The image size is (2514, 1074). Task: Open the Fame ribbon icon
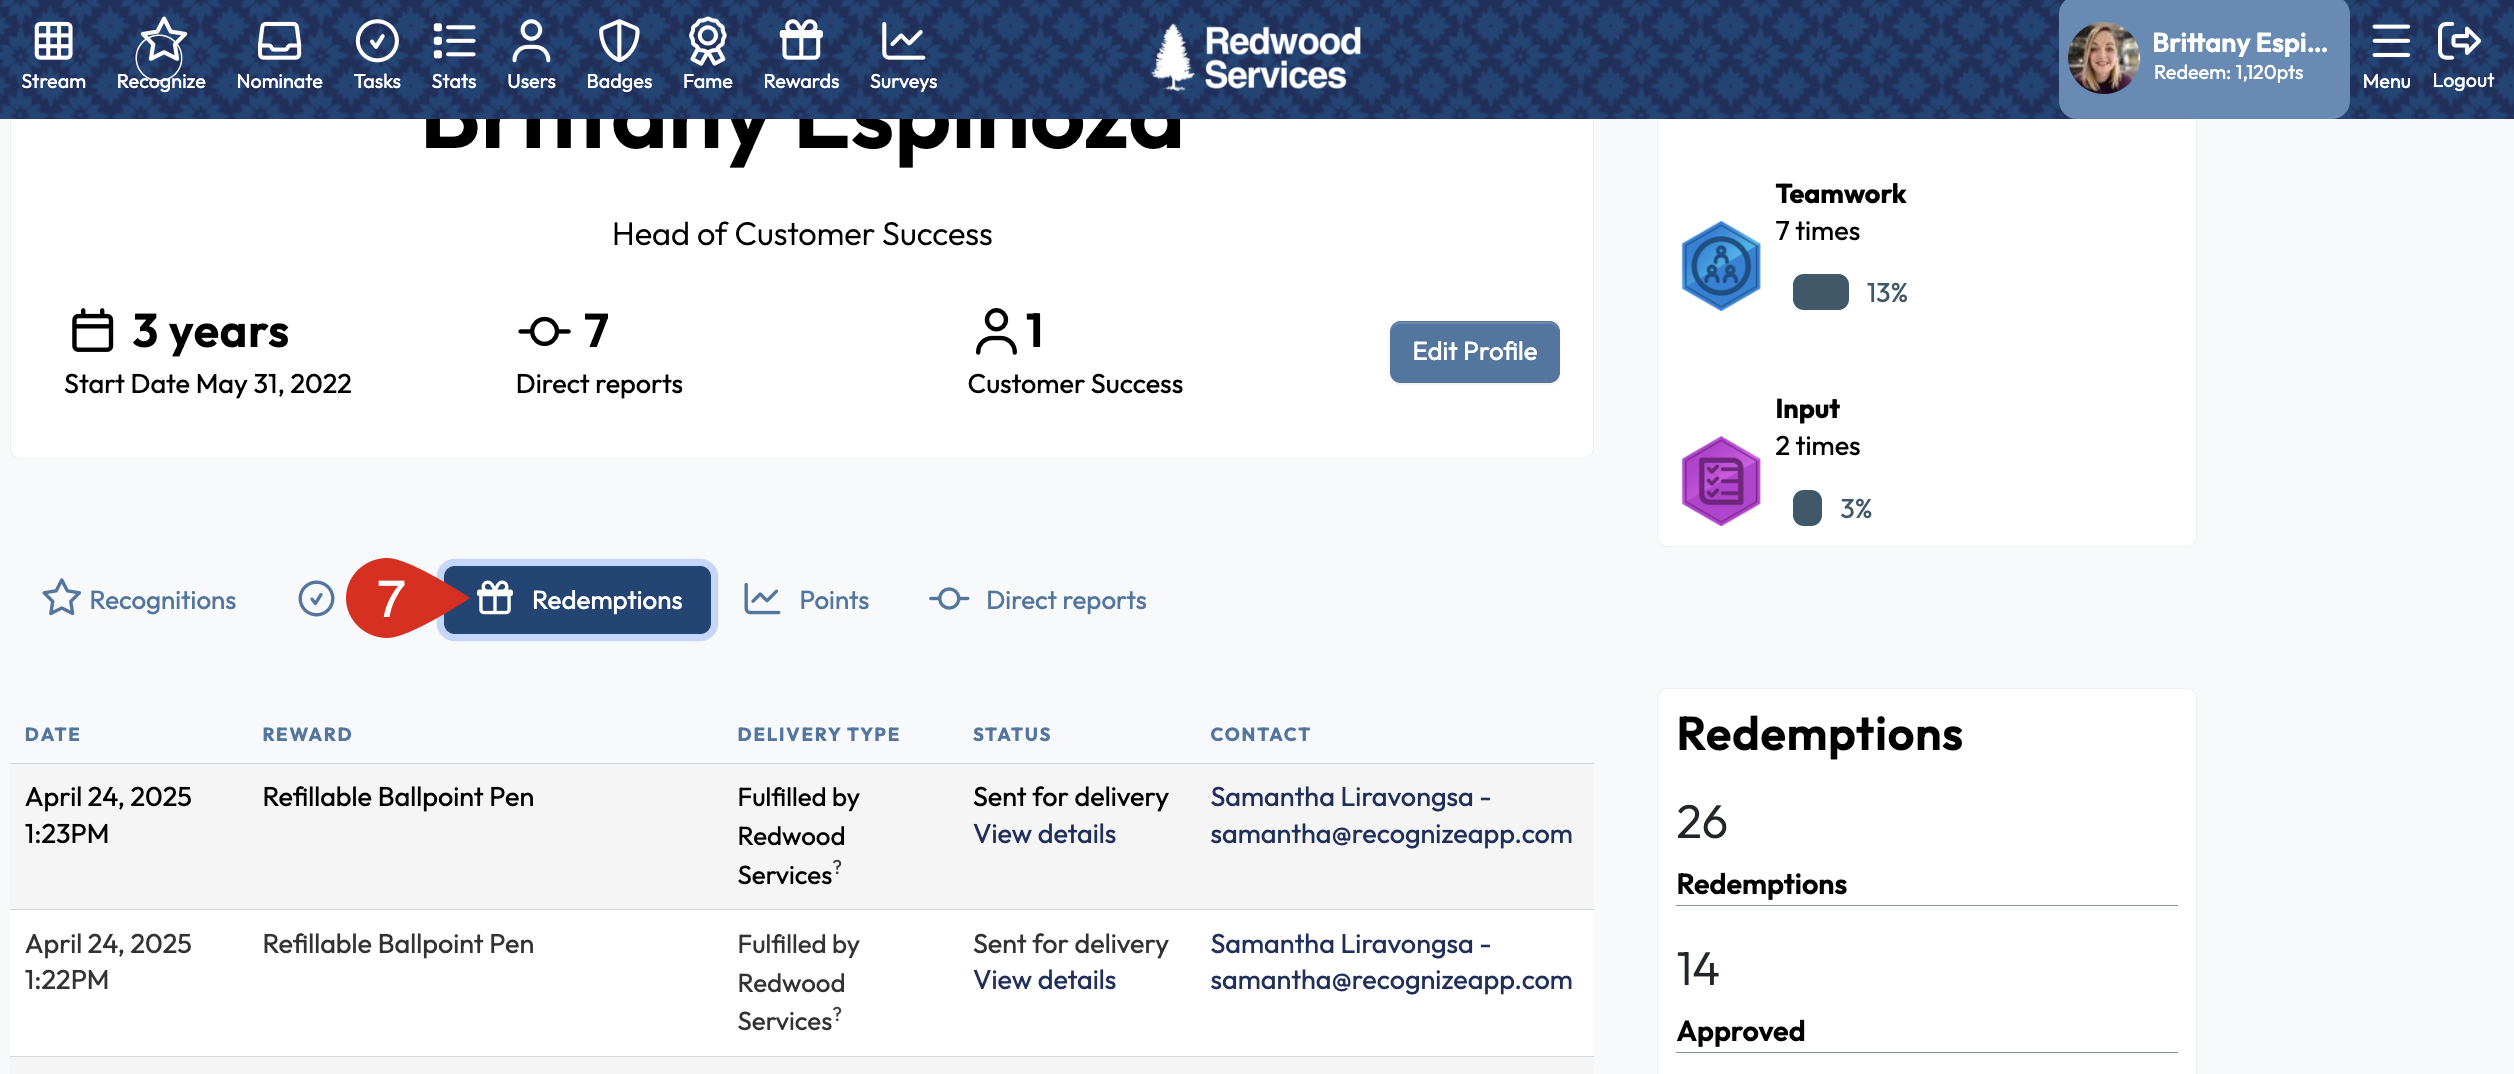(x=707, y=42)
